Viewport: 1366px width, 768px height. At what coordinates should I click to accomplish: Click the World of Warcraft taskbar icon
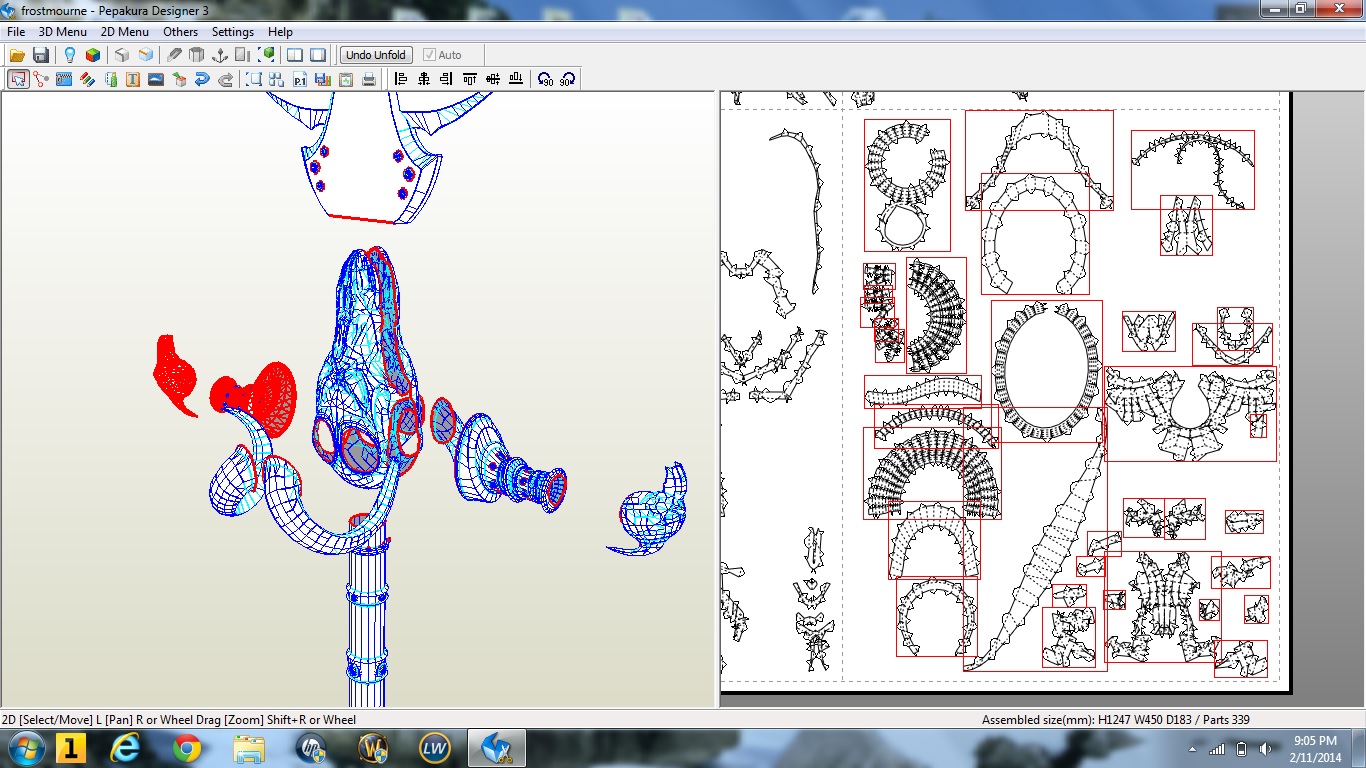pyautogui.click(x=373, y=748)
